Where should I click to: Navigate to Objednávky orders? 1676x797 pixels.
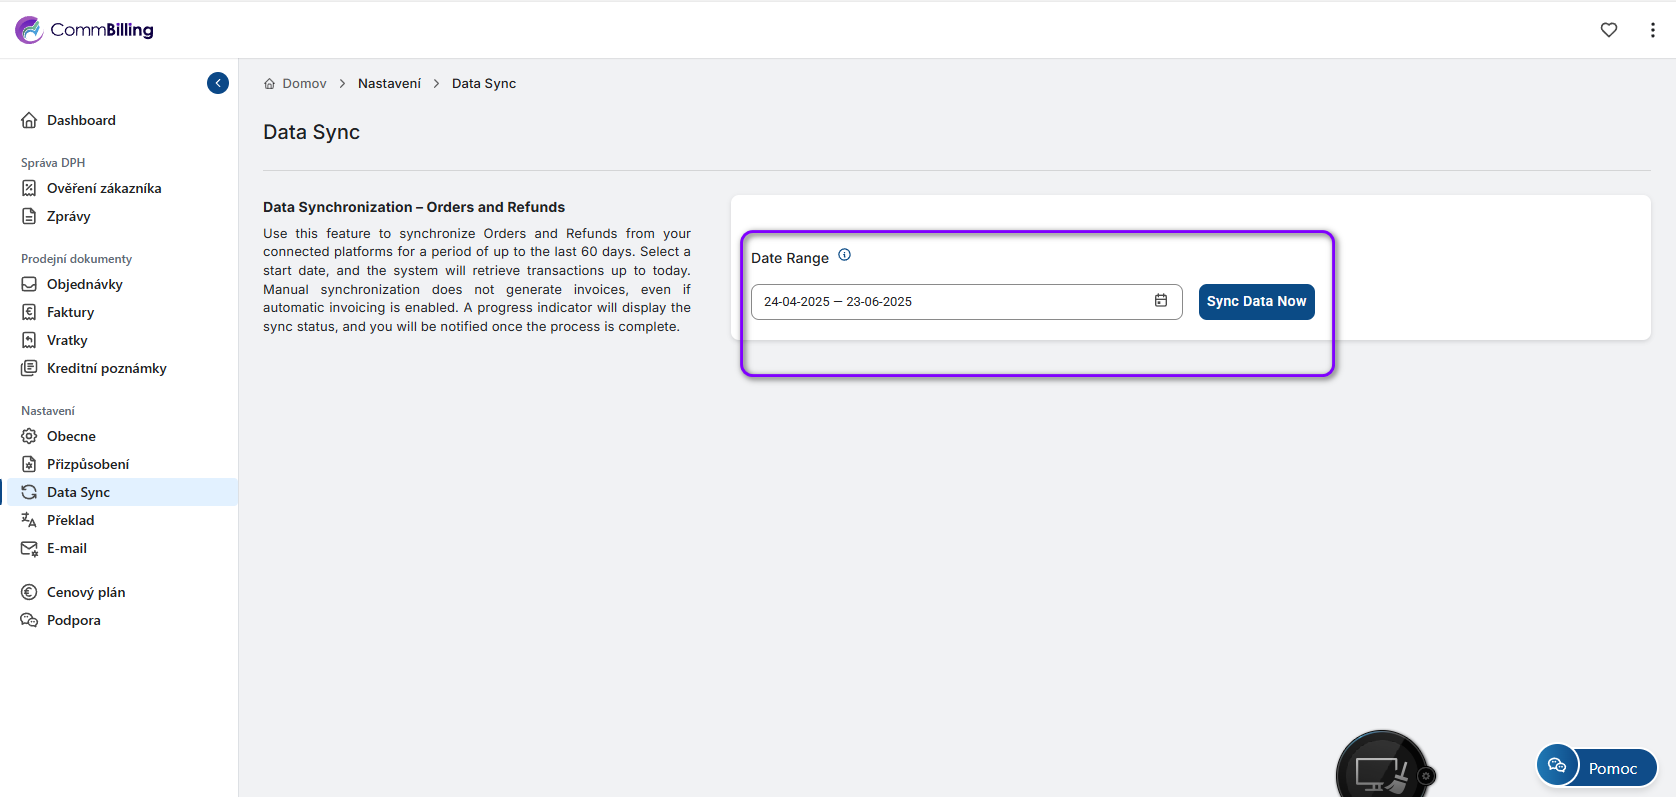(x=84, y=284)
